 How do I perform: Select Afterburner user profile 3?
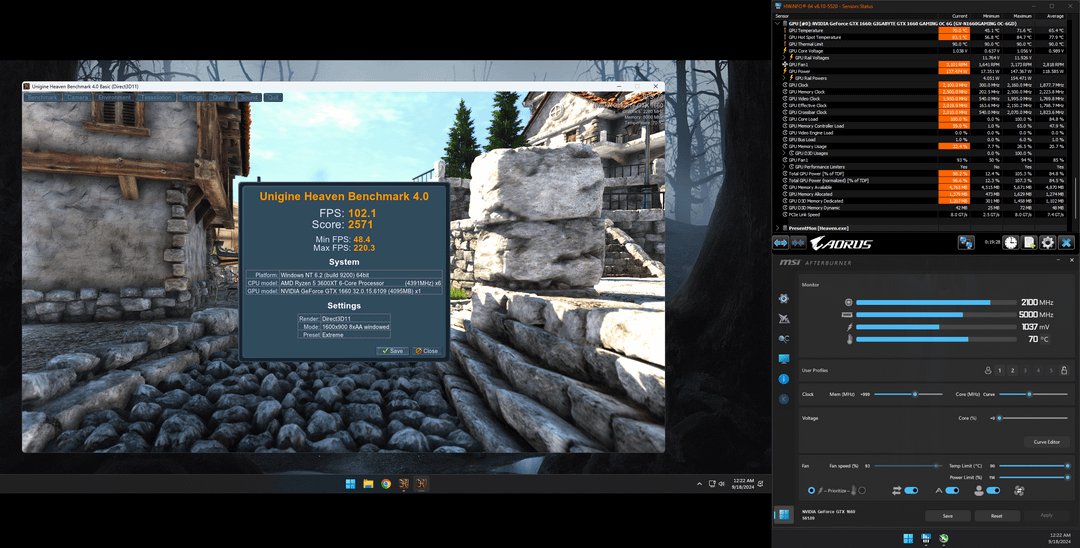point(1025,370)
